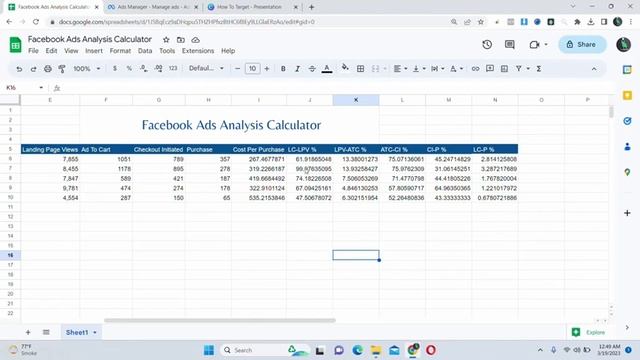Increase font size plus button
The image size is (640, 360).
267,69
